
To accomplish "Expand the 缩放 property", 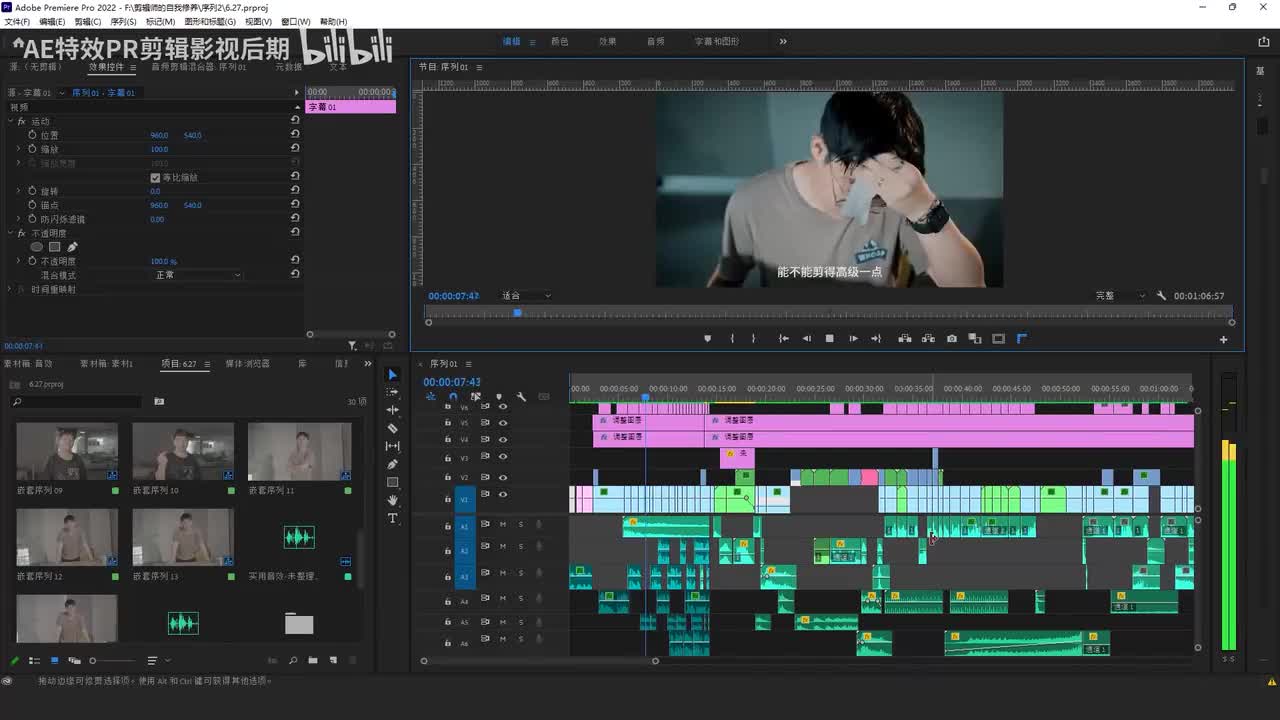I will (18, 149).
